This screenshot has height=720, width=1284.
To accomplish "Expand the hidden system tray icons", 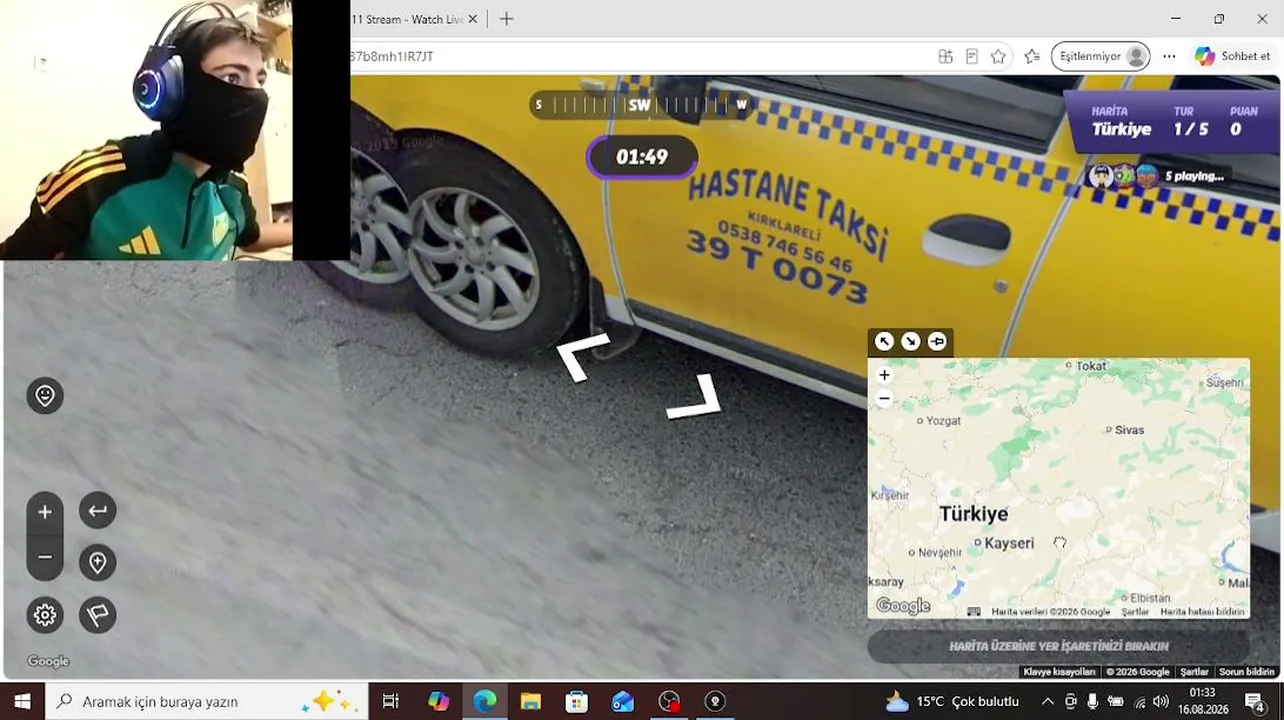I will (1047, 701).
